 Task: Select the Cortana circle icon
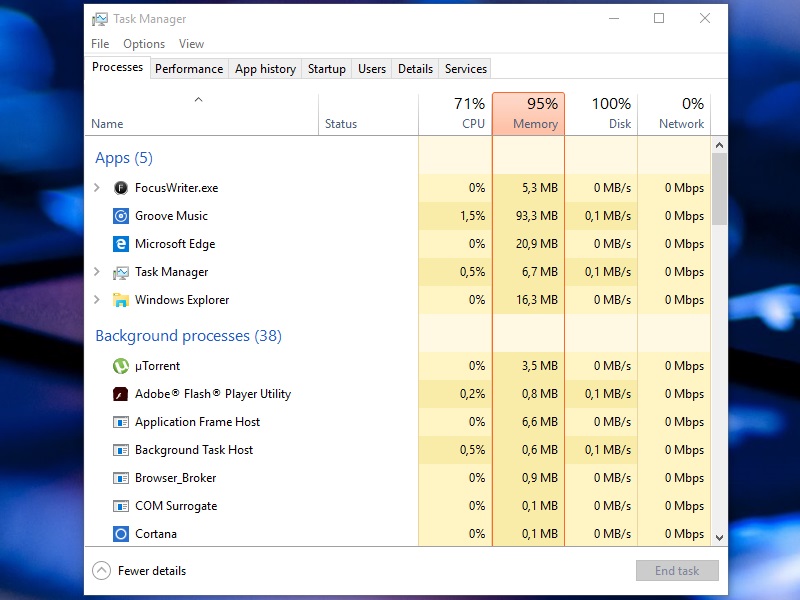click(120, 534)
